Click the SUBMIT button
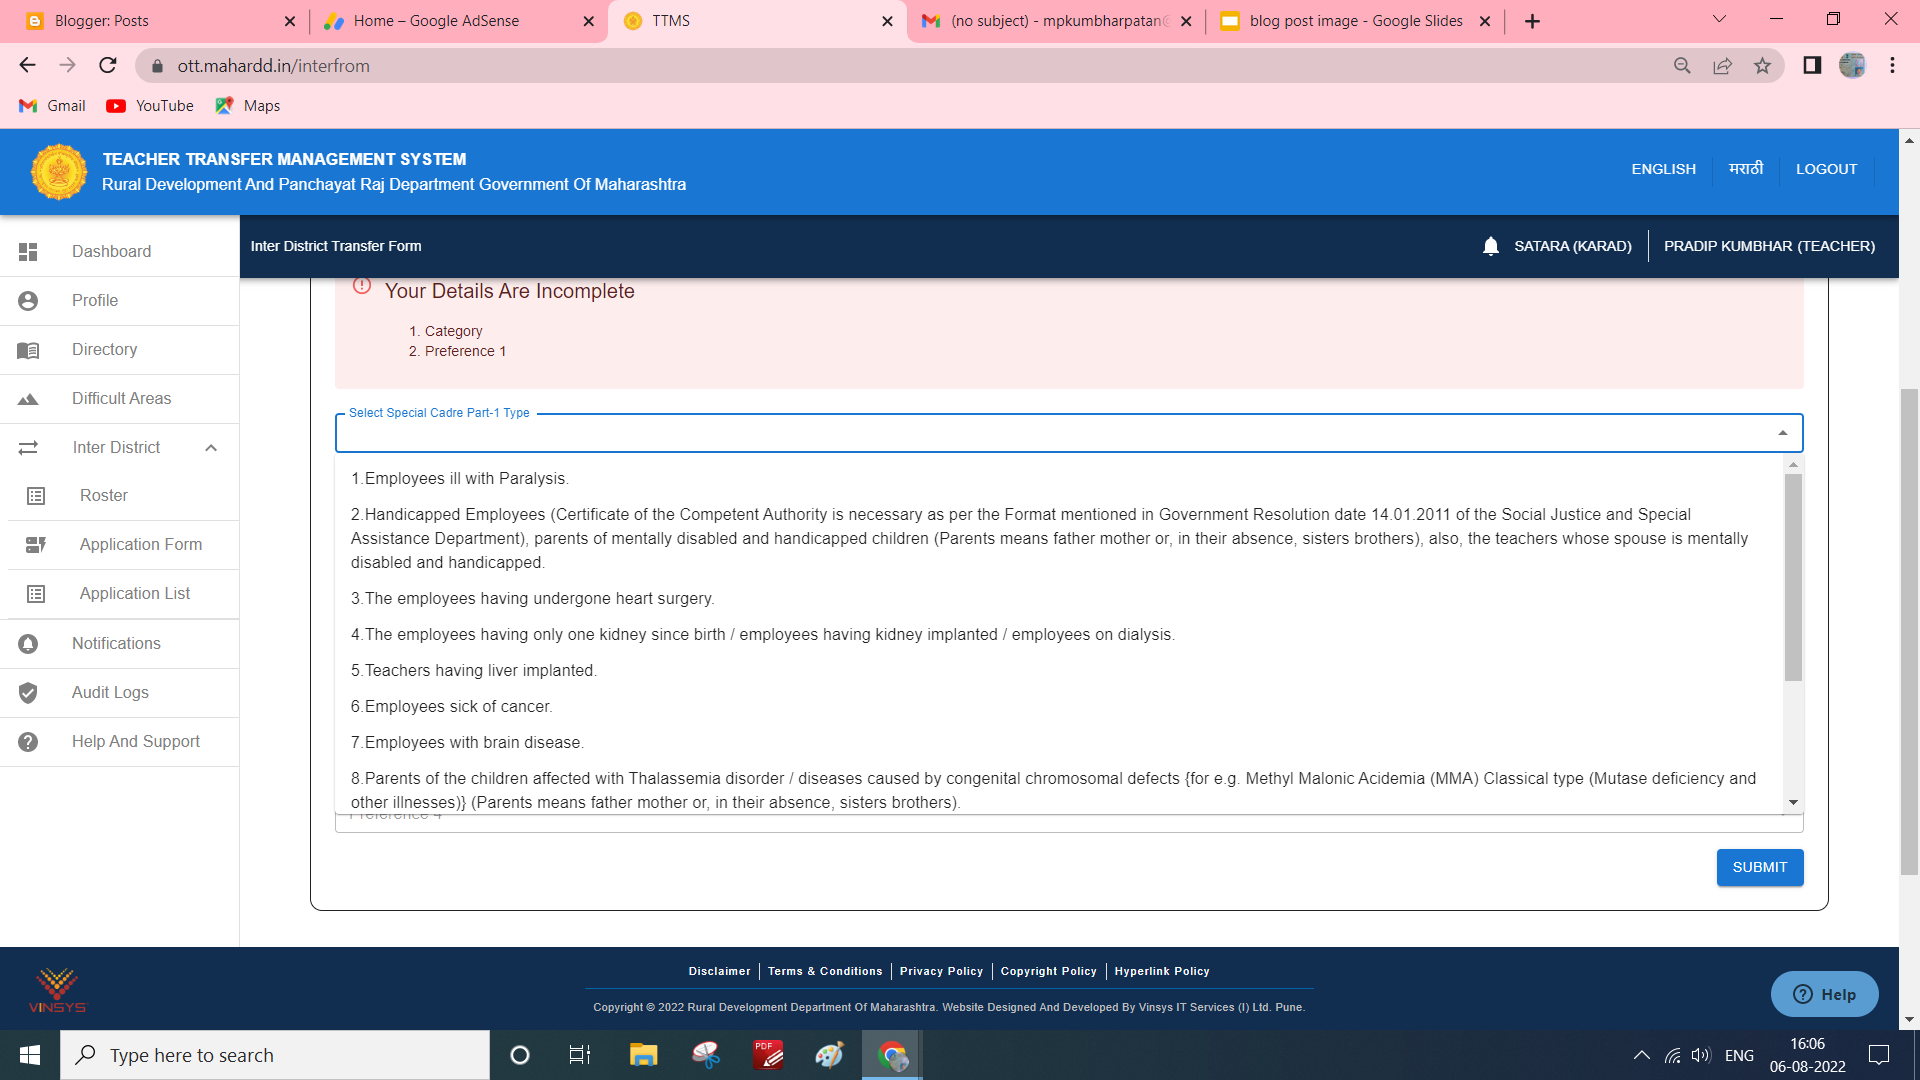Screen dimensions: 1920x1080 click(x=1760, y=868)
